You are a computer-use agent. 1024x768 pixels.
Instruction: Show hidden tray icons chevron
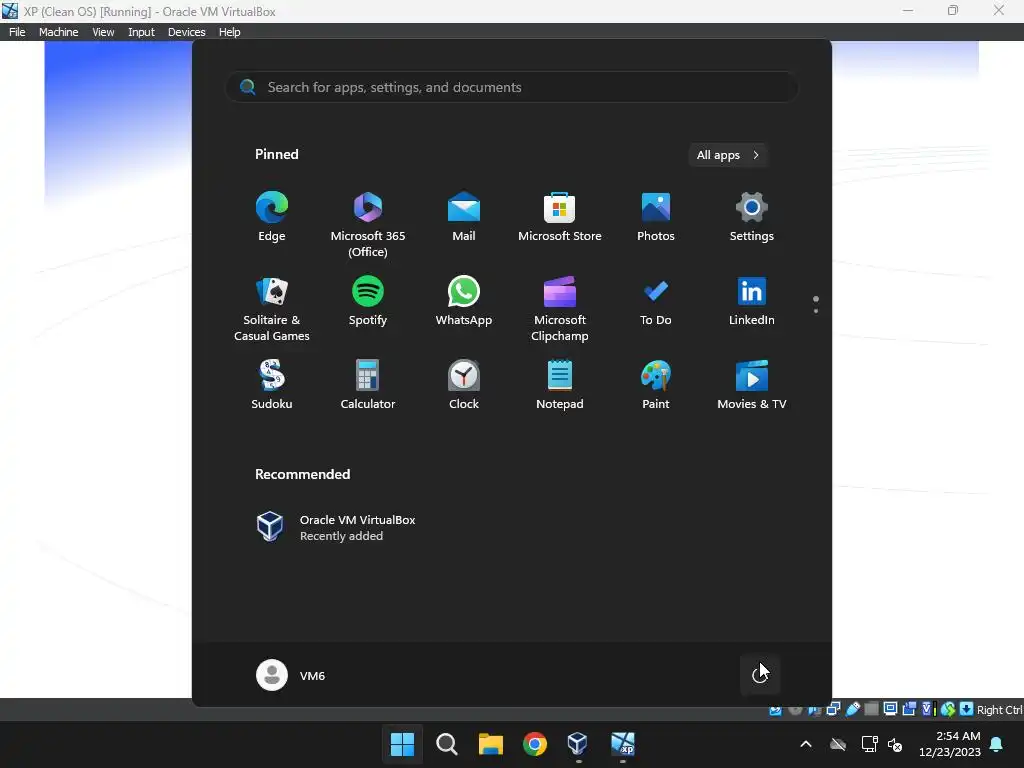pos(806,744)
